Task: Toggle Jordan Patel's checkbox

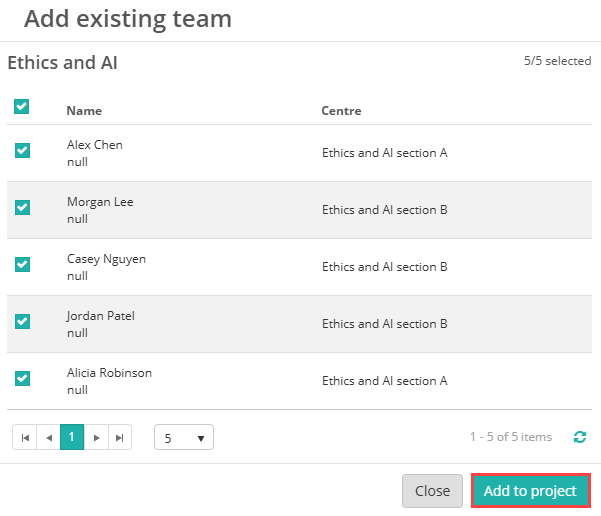Action: [22, 322]
